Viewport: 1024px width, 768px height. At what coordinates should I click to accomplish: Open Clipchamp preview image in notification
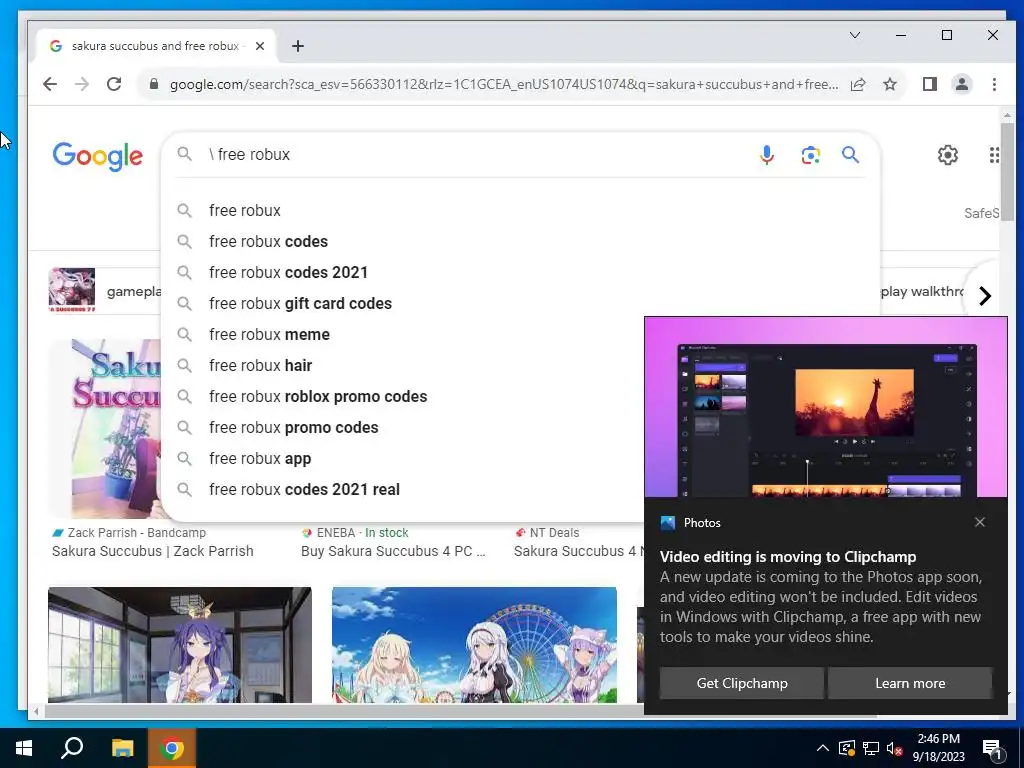pyautogui.click(x=825, y=408)
